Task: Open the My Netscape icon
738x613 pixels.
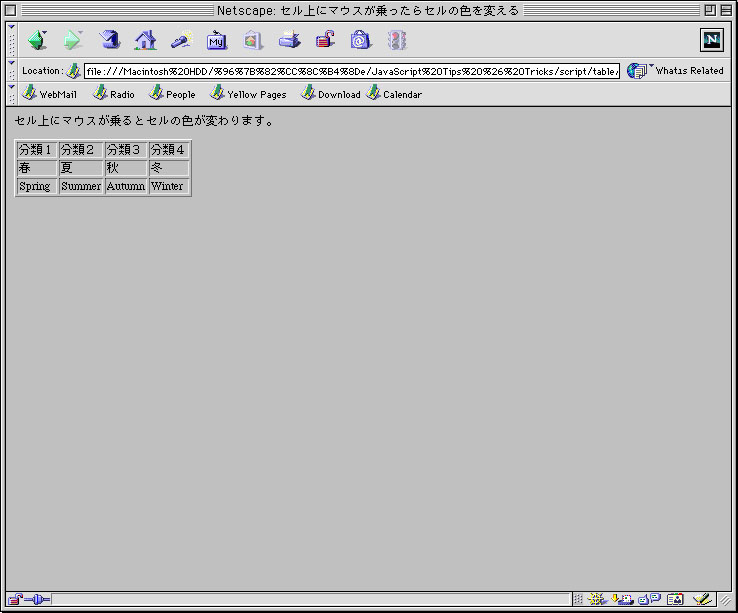Action: coord(217,40)
